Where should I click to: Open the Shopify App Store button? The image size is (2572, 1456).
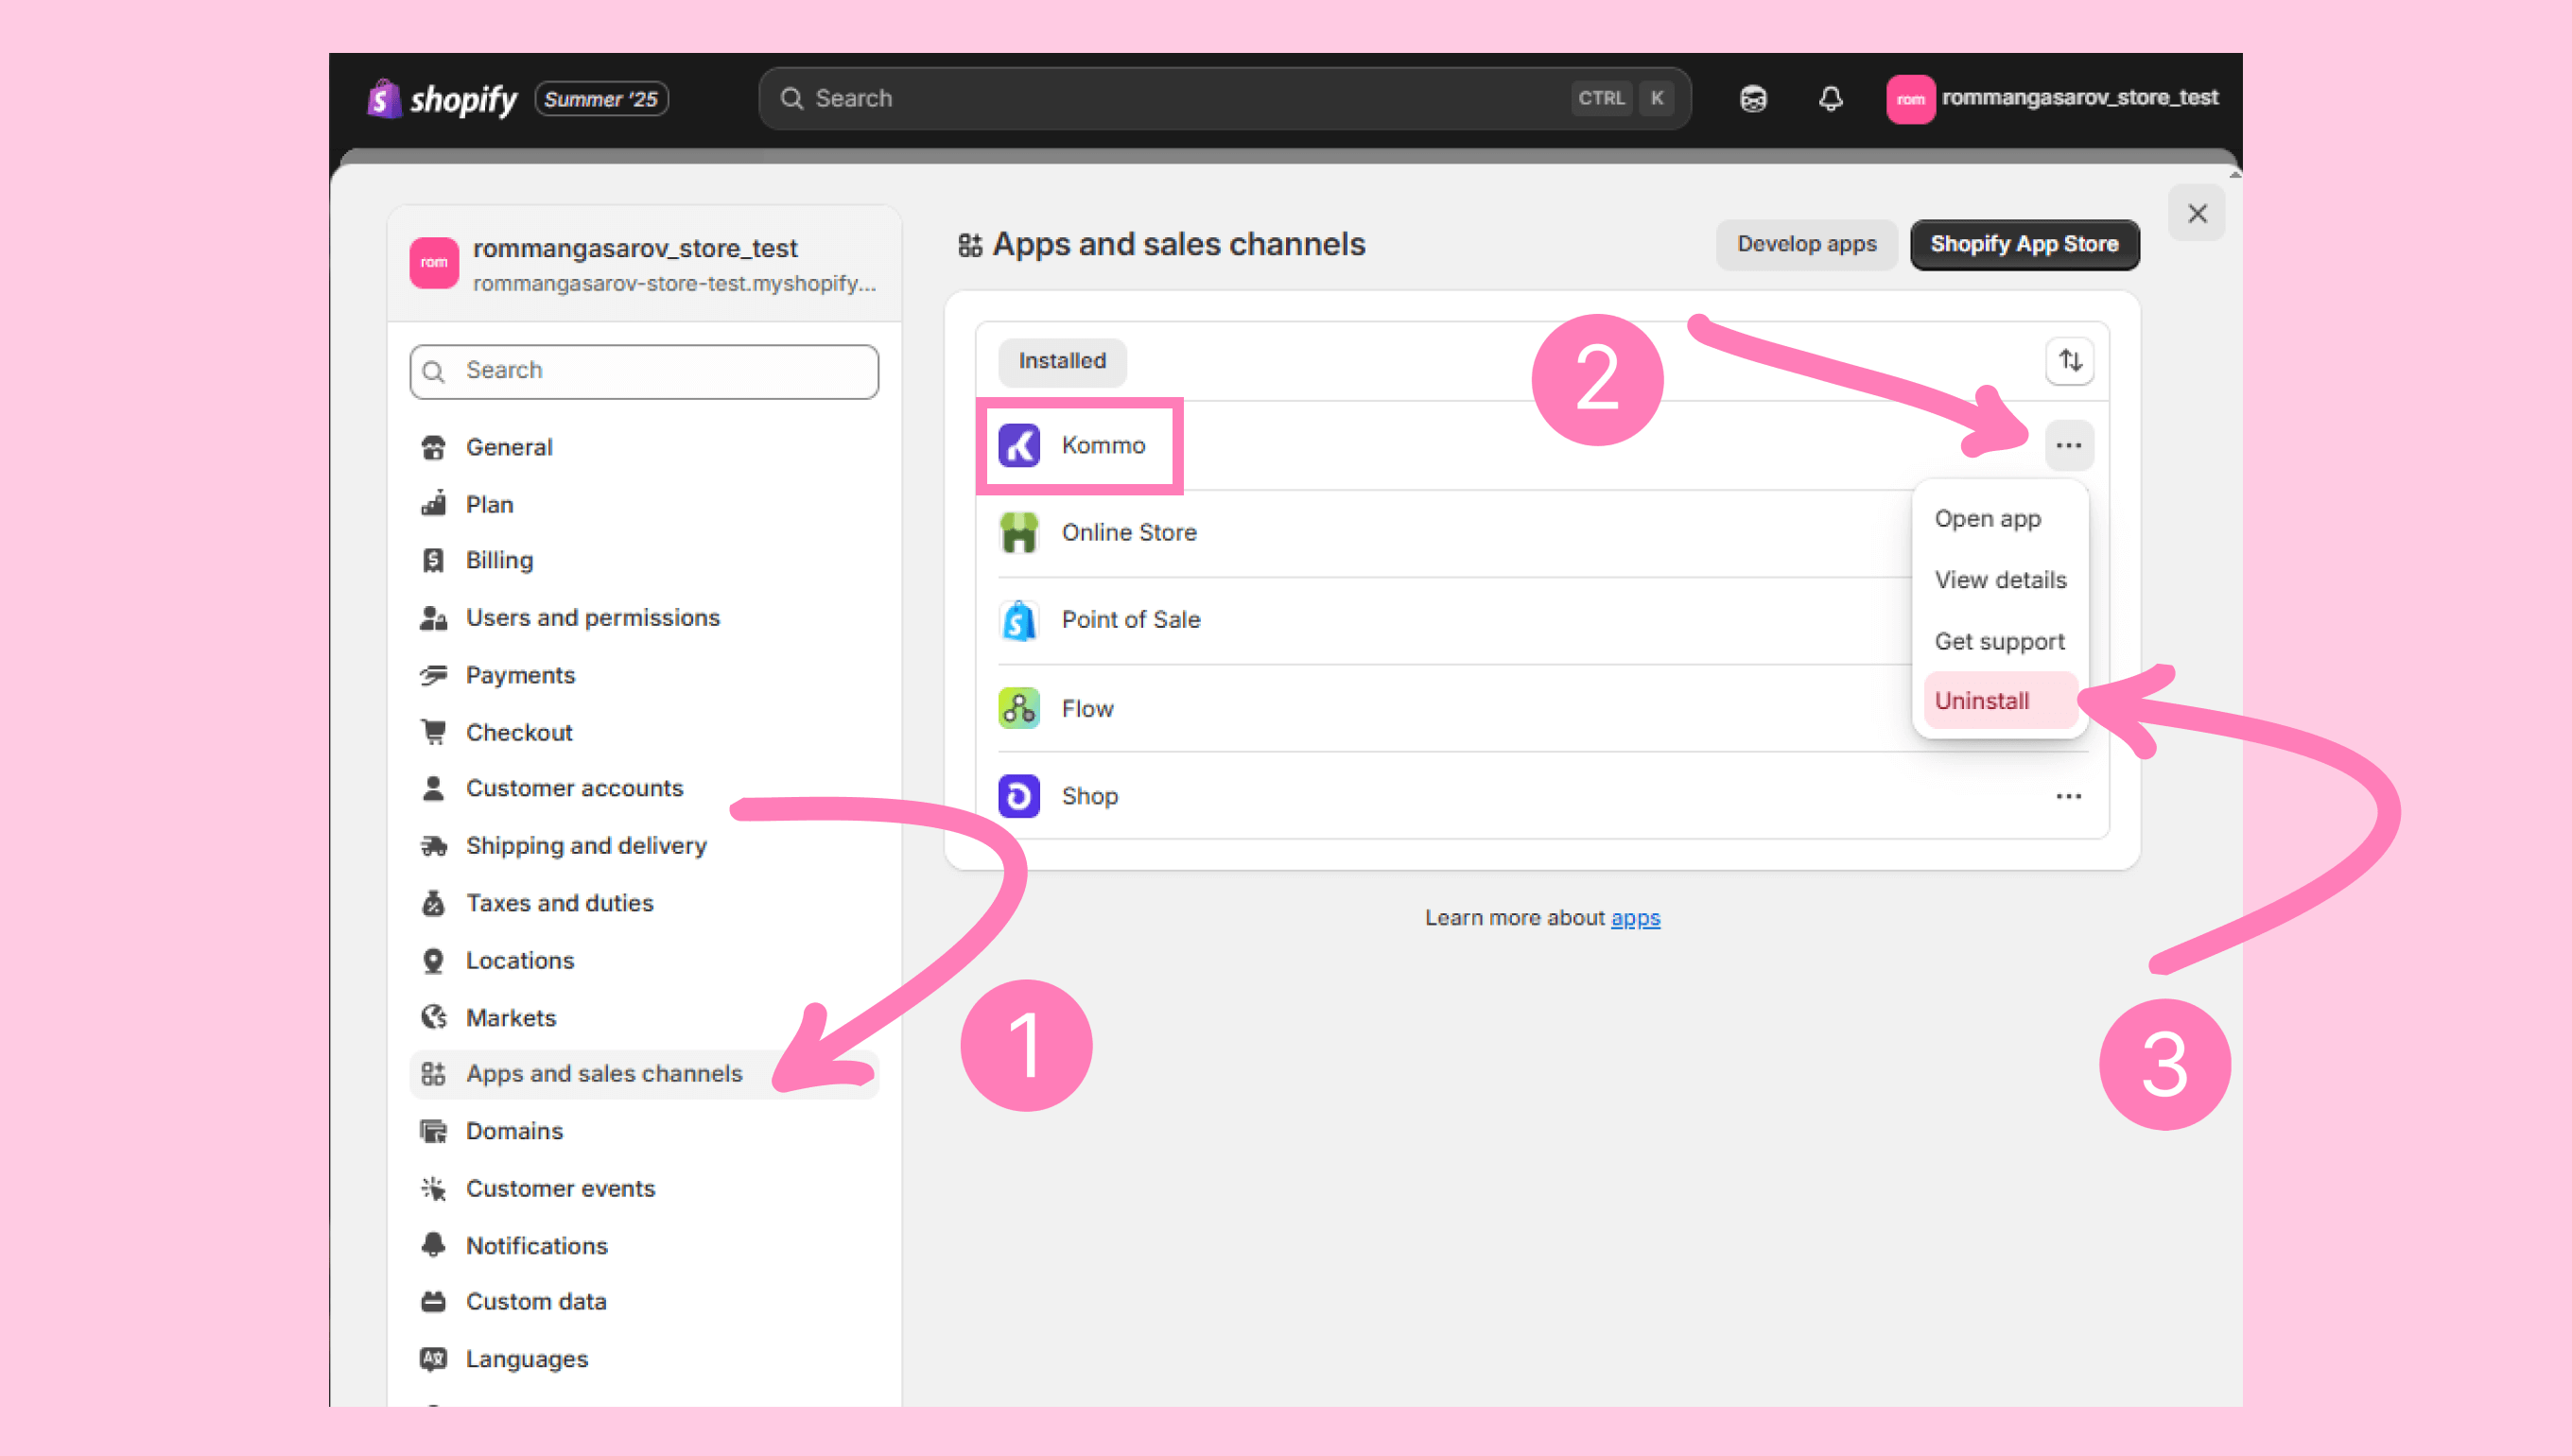(x=2024, y=244)
